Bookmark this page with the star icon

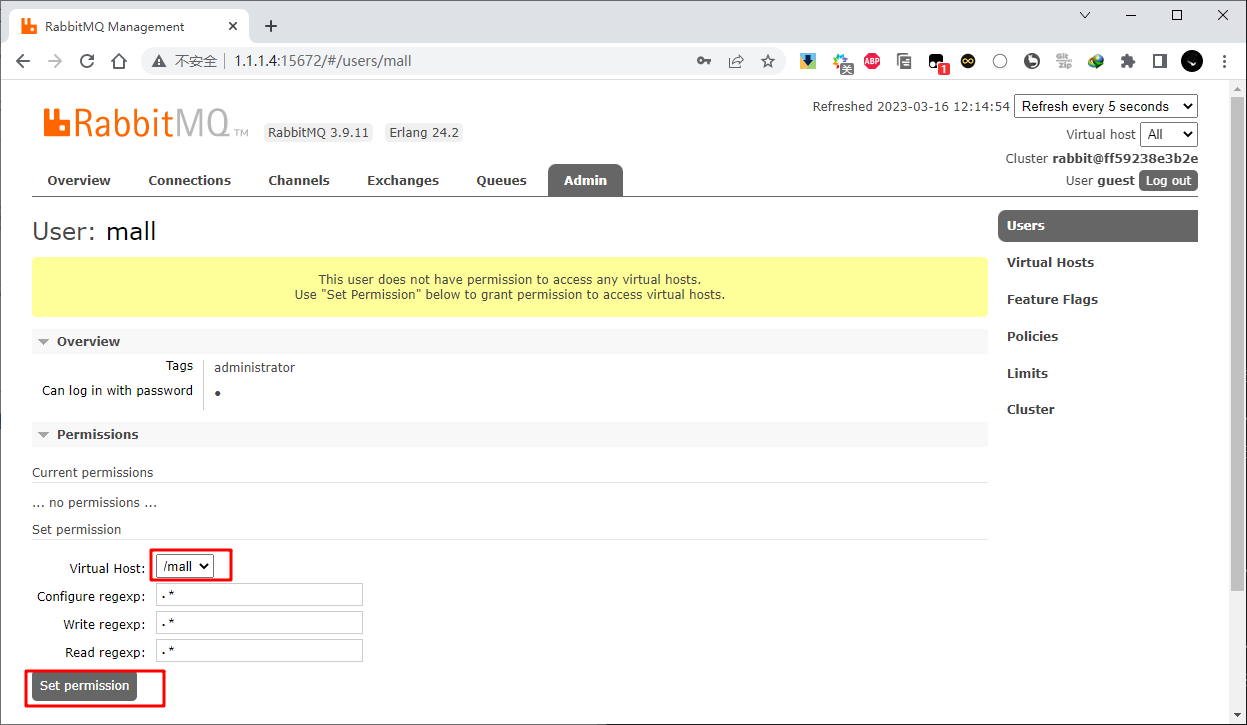pos(768,61)
